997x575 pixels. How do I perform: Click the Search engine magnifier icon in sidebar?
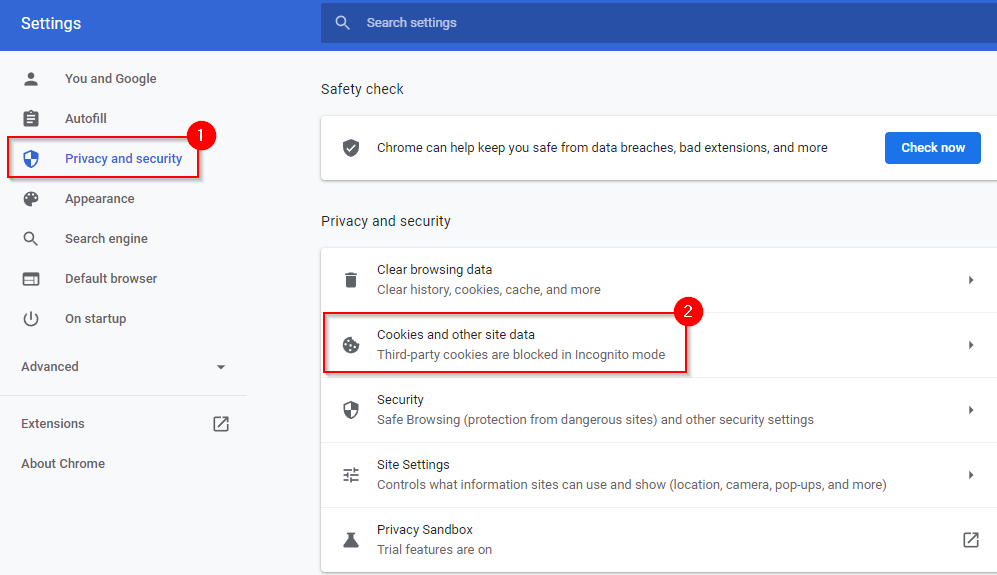click(x=31, y=239)
